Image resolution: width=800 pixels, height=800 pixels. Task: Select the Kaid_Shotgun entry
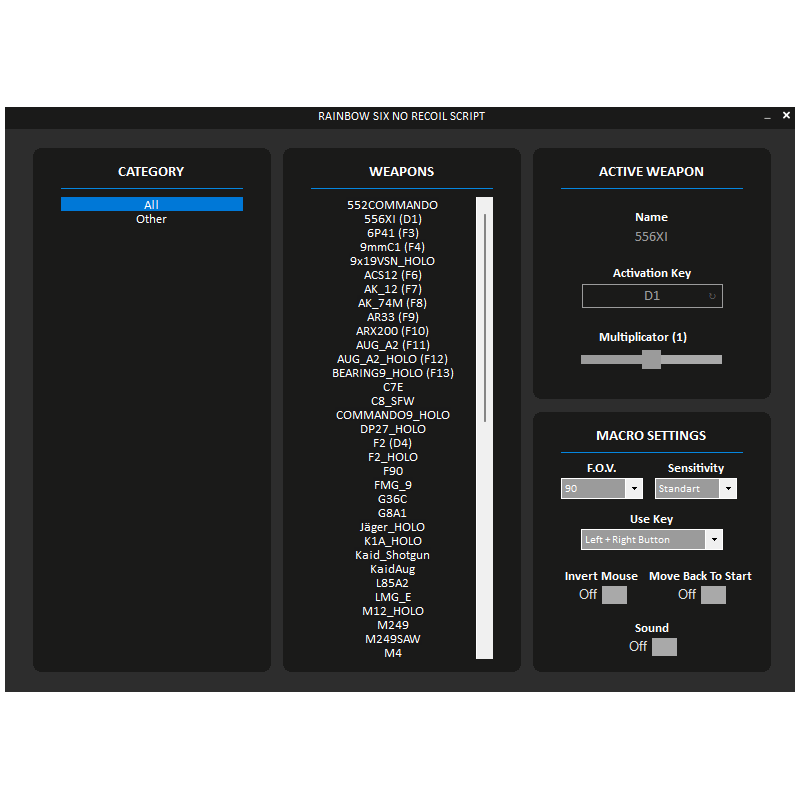[392, 555]
